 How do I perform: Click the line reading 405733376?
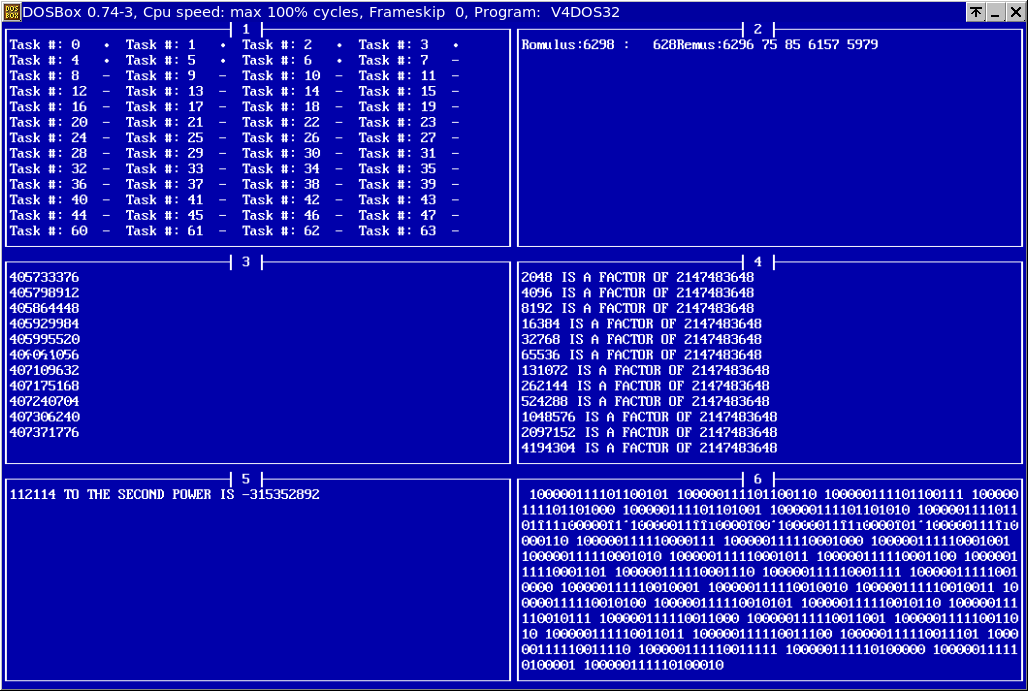pyautogui.click(x=44, y=277)
